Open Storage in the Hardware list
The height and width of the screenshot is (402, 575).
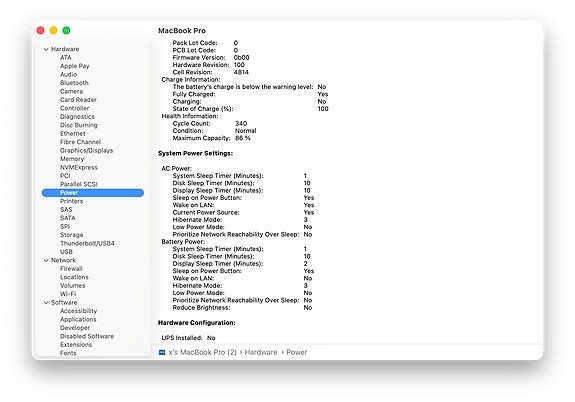[72, 235]
